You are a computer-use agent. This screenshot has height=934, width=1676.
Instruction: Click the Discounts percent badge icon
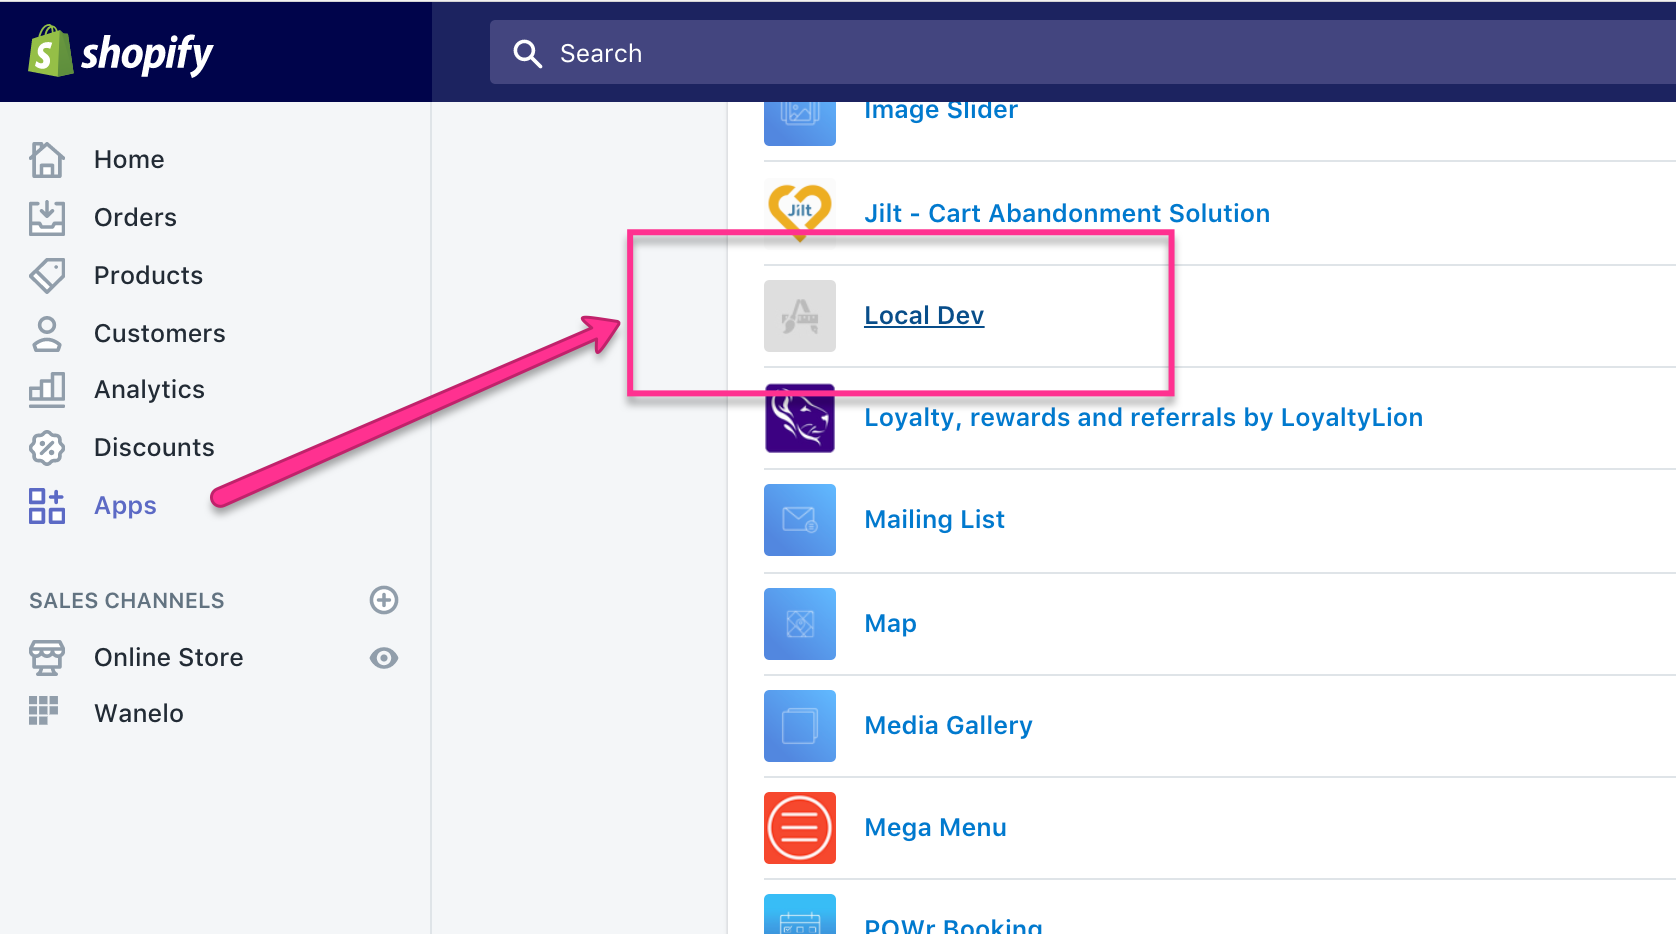click(x=47, y=447)
